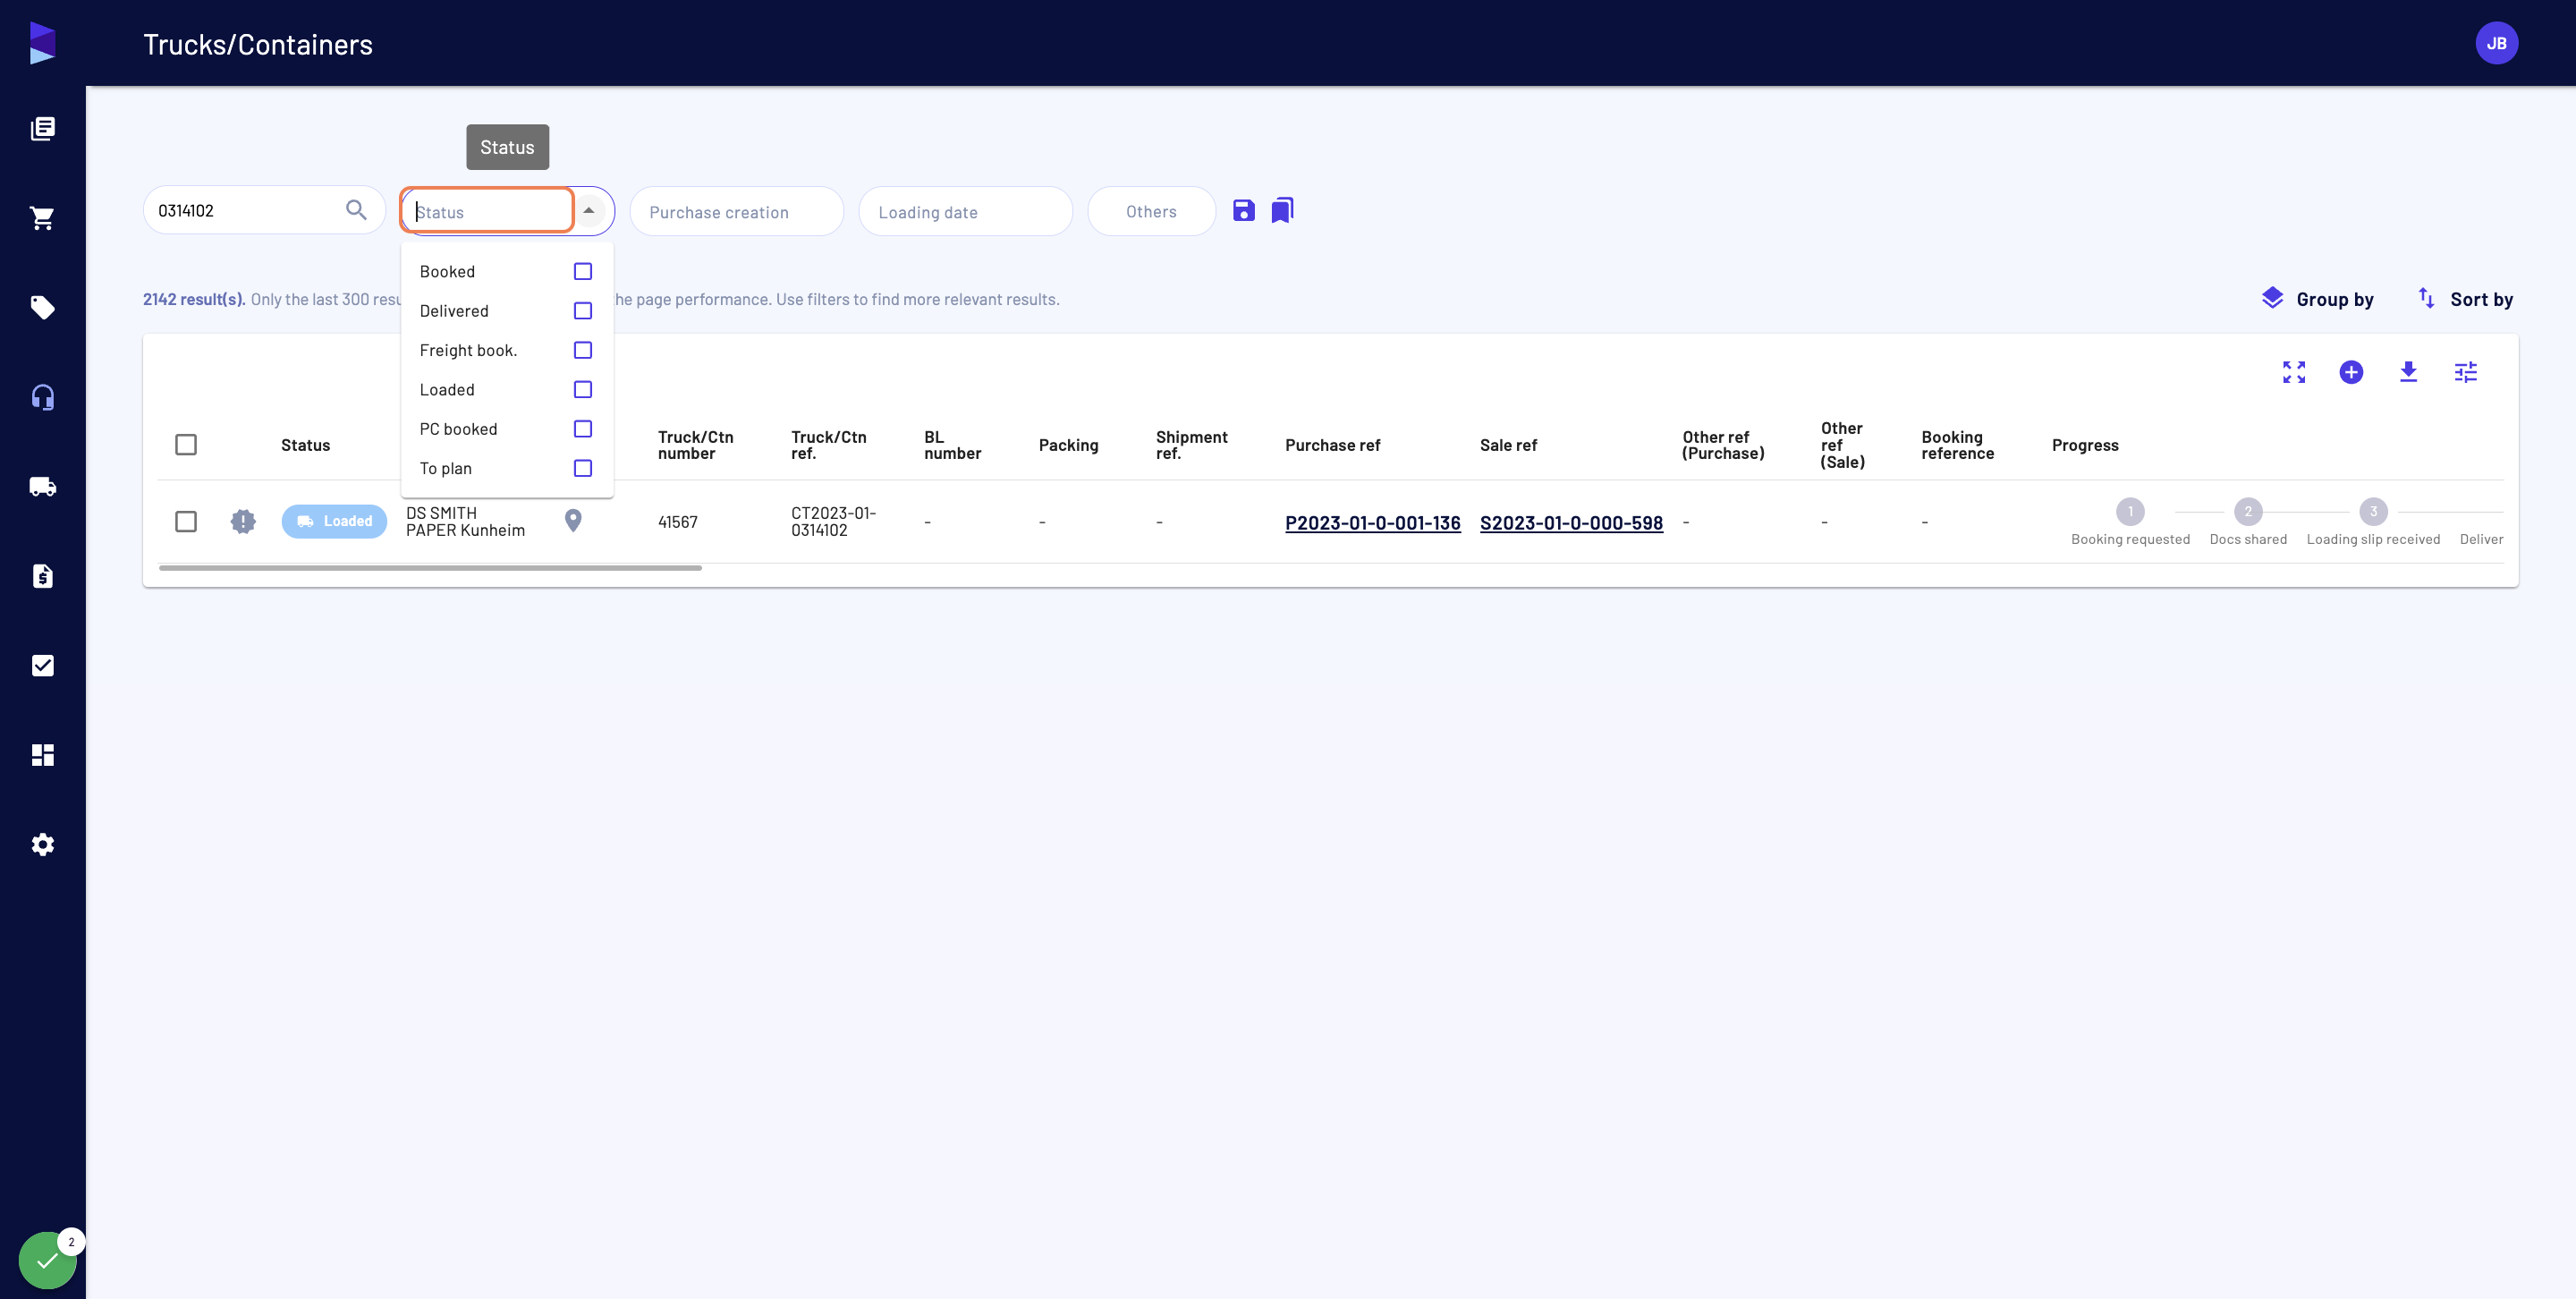Open purchase P2023-01-0-001-136
The width and height of the screenshot is (2576, 1299).
pos(1372,522)
